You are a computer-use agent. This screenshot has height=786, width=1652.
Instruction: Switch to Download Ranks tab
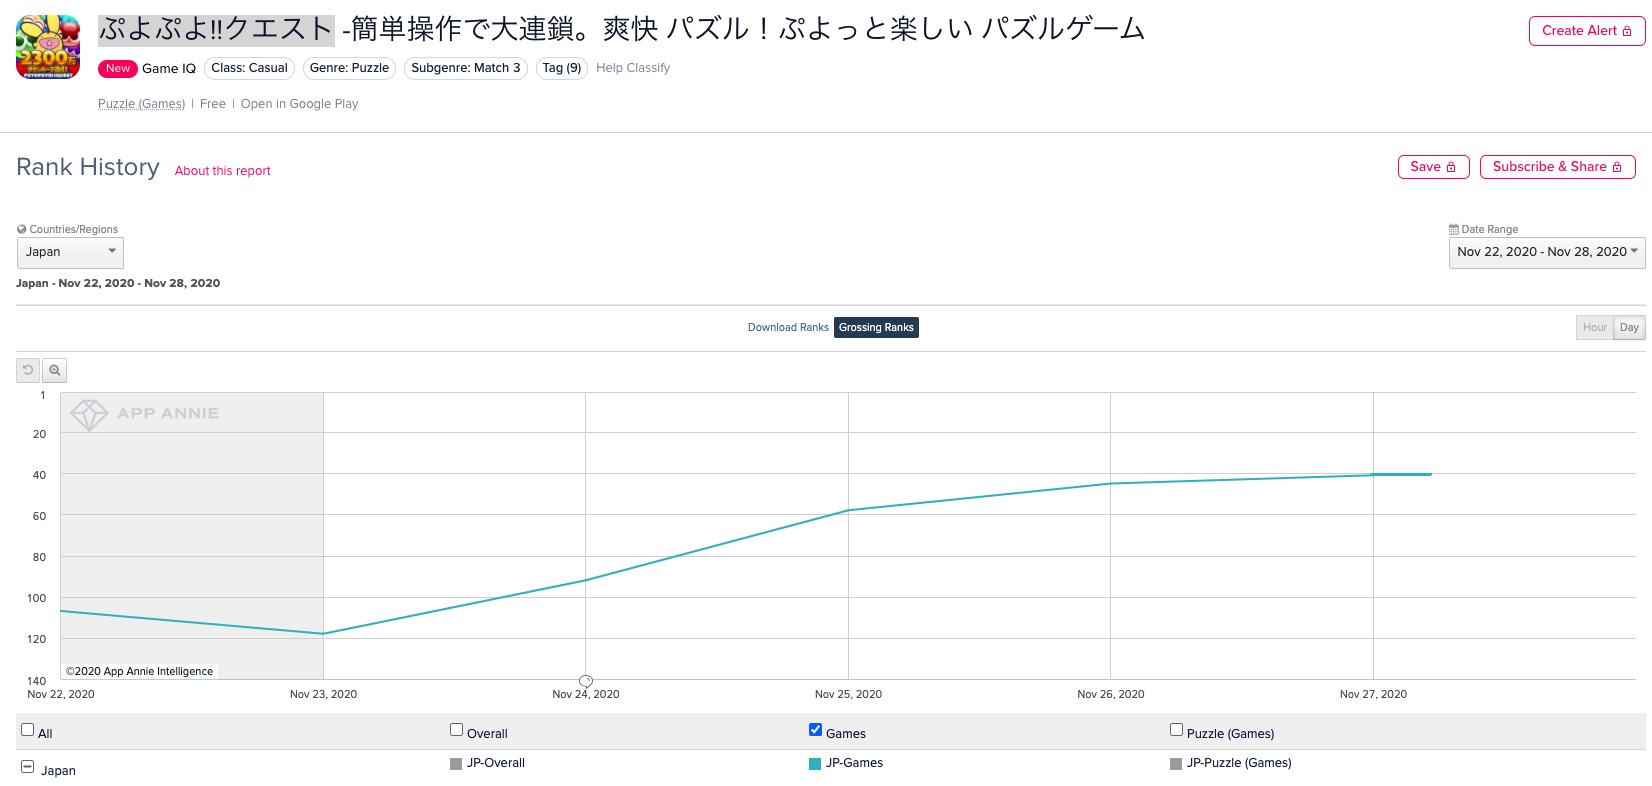pos(788,327)
